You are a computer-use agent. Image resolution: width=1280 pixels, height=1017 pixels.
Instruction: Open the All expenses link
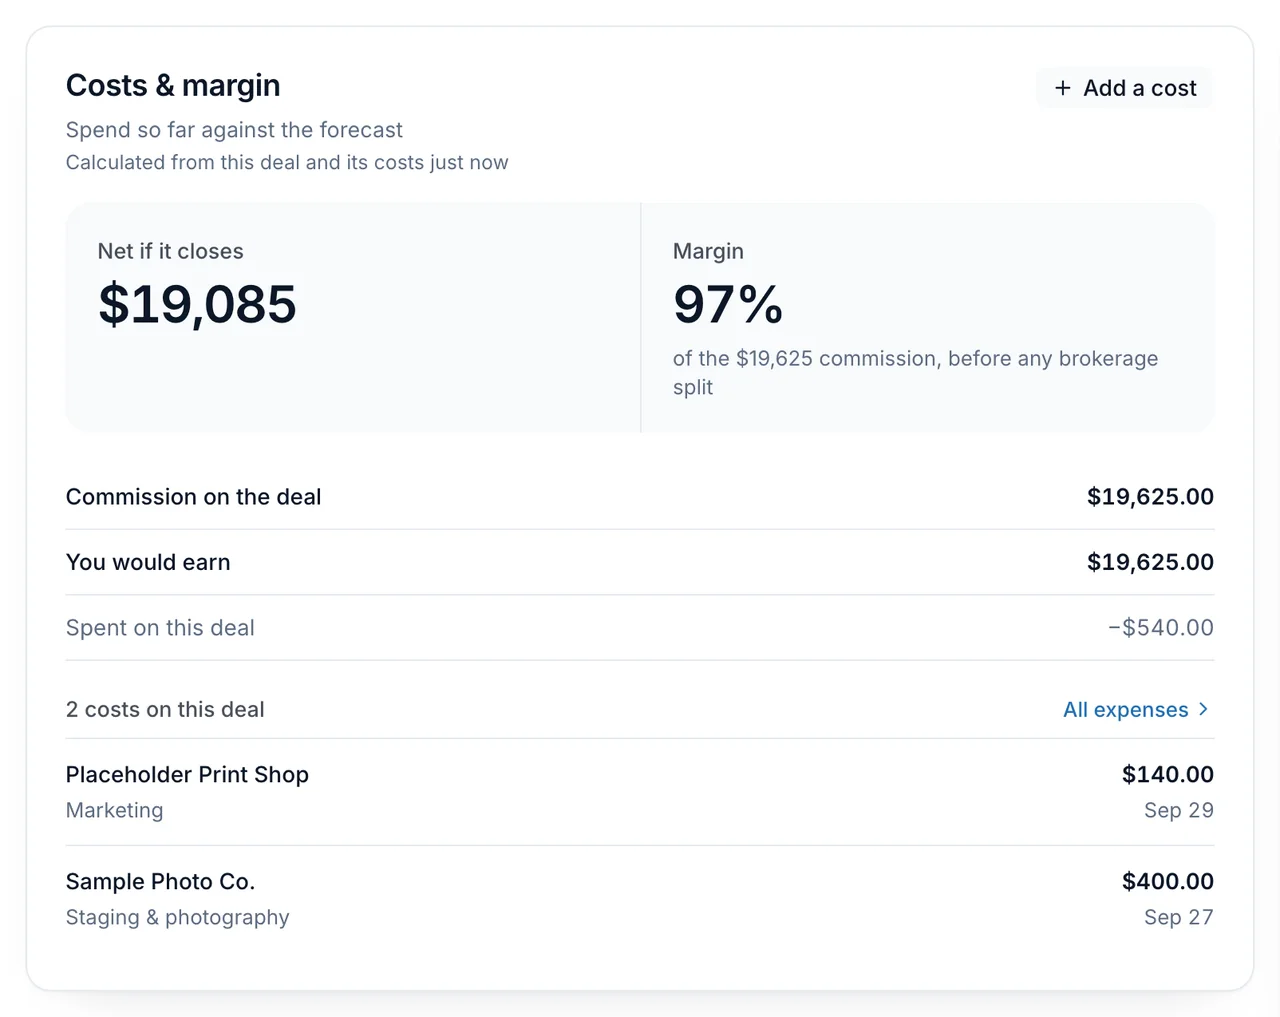(x=1137, y=709)
